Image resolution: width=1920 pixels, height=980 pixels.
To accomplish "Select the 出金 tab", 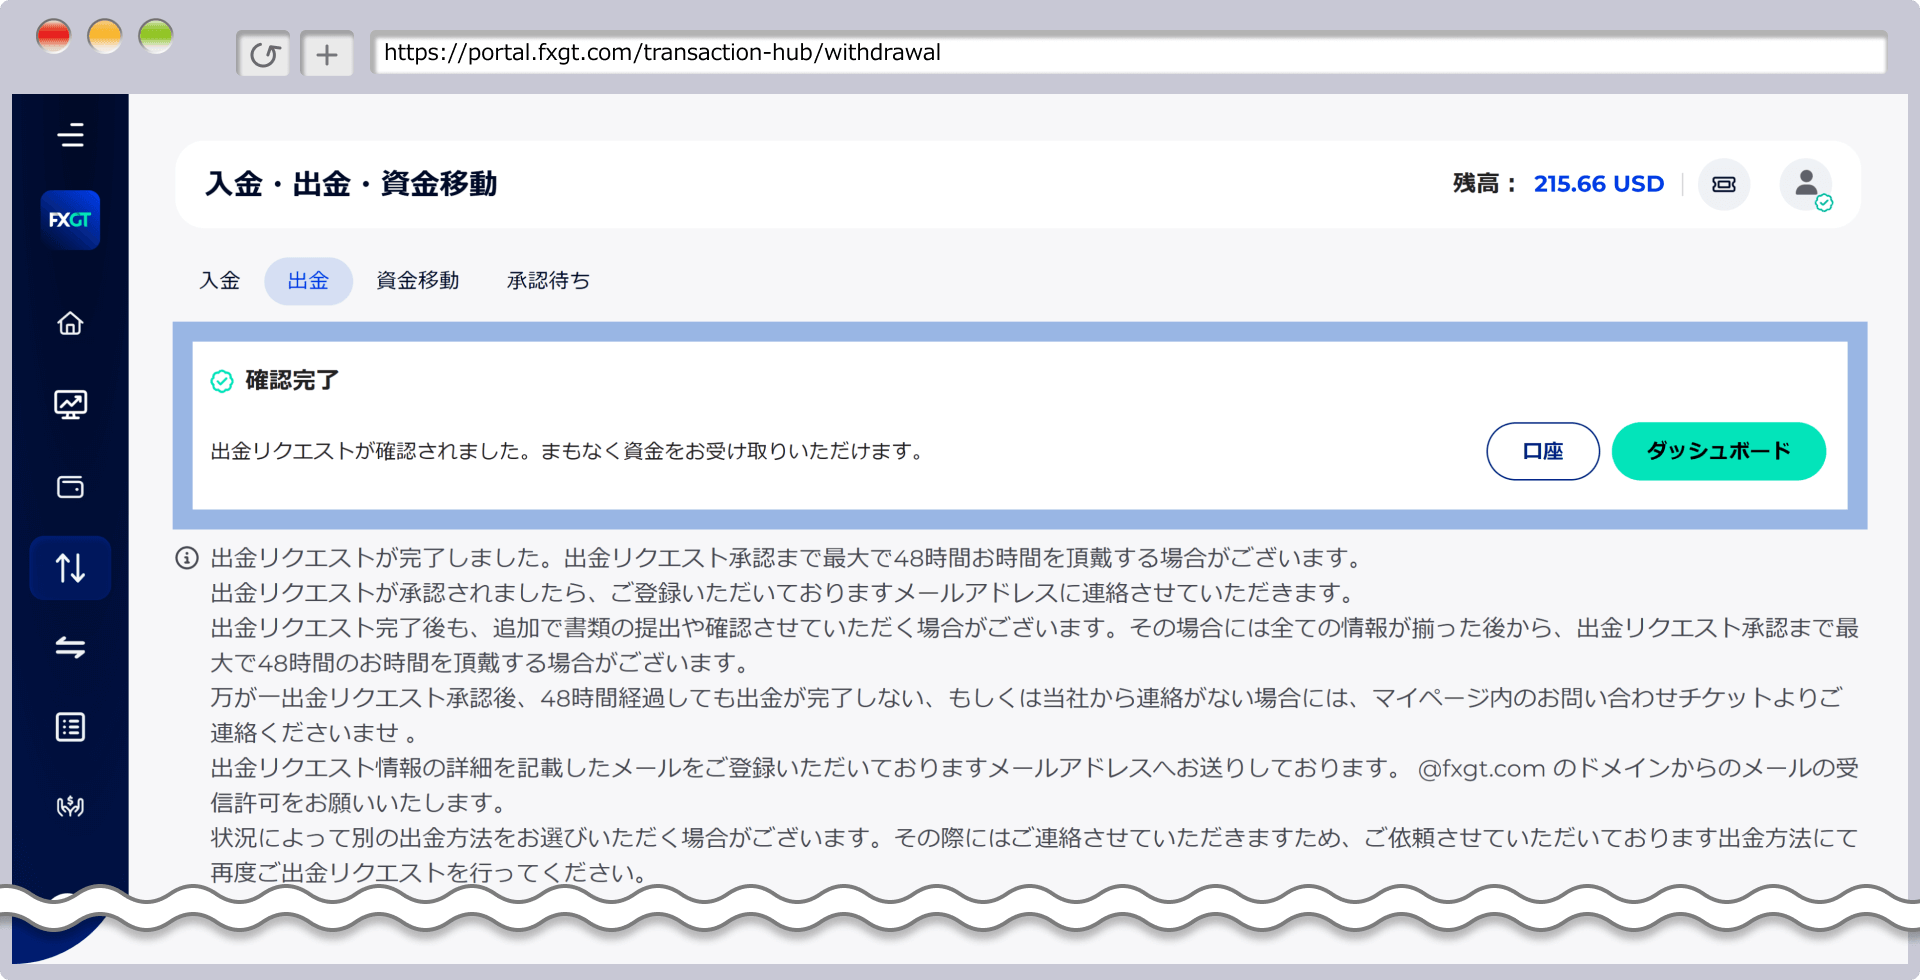I will 308,281.
